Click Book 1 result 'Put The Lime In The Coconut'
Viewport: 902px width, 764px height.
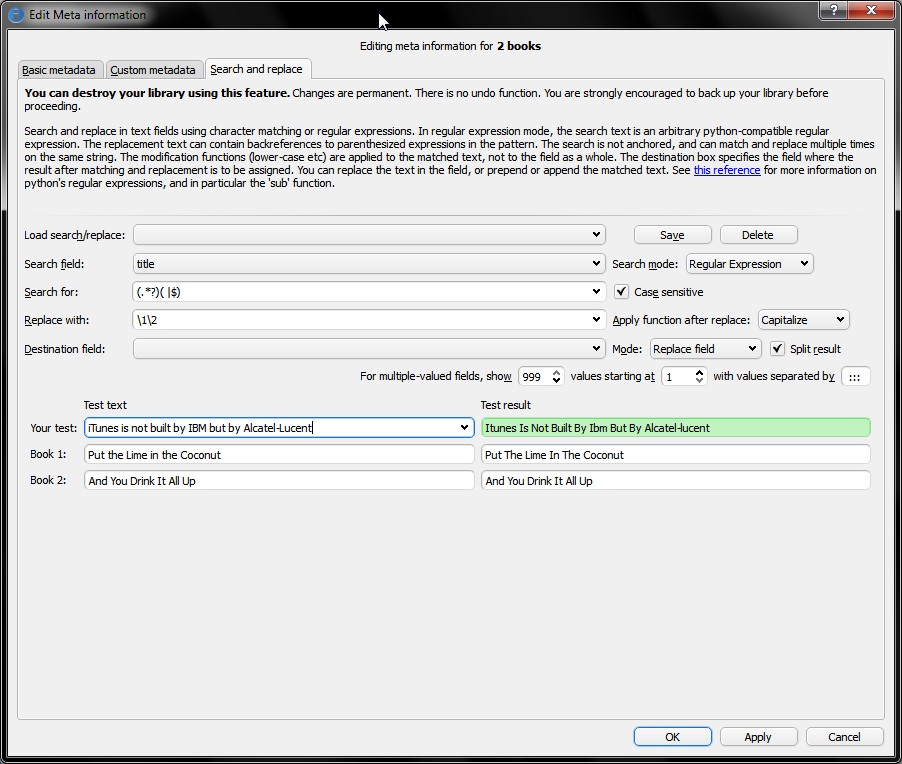[x=675, y=454]
